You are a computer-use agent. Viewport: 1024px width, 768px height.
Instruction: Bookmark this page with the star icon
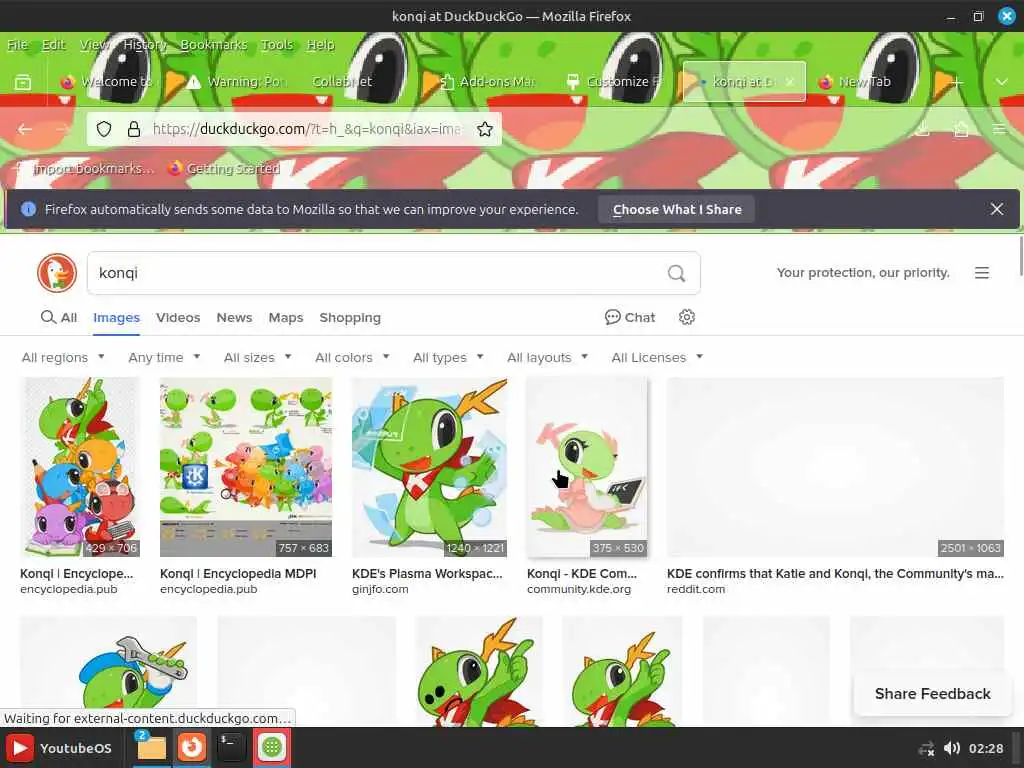pyautogui.click(x=485, y=129)
